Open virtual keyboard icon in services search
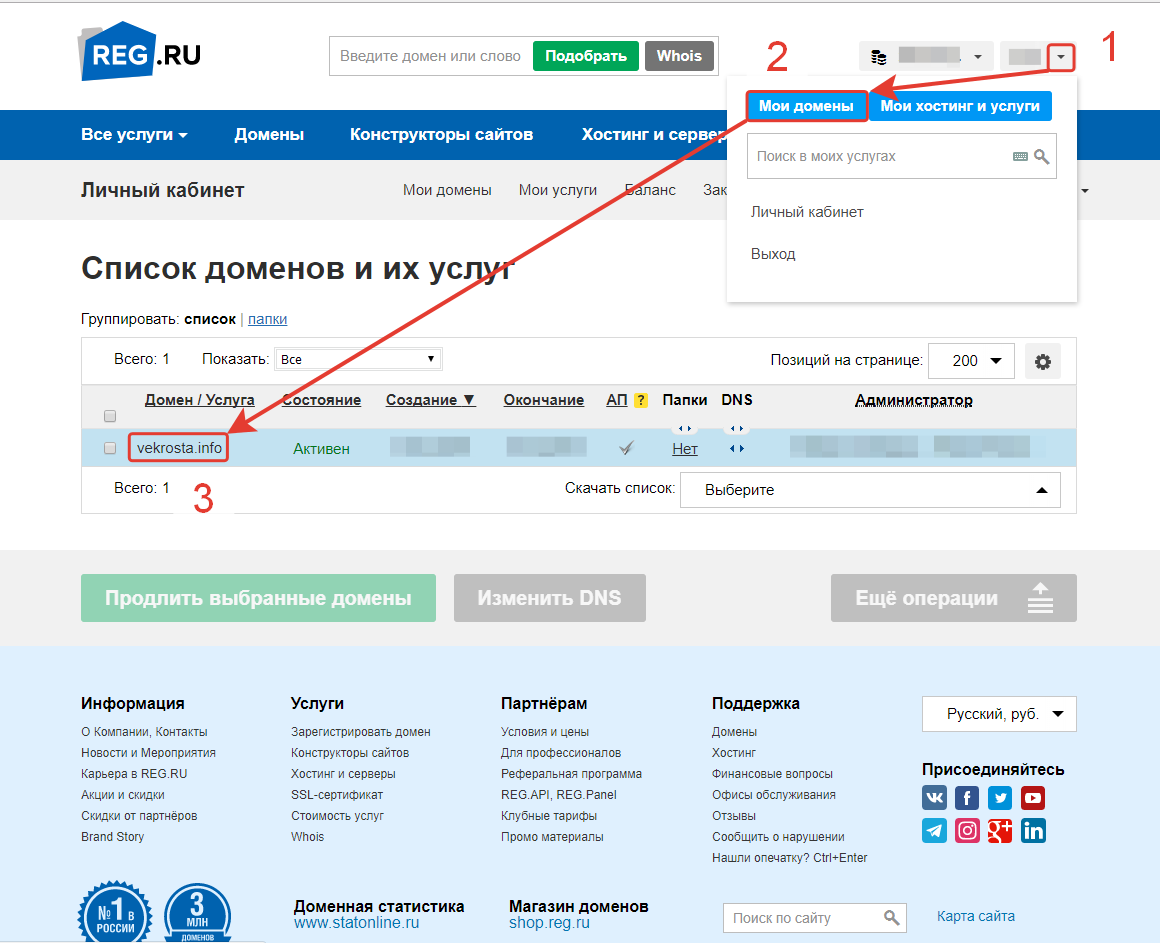 [1020, 156]
